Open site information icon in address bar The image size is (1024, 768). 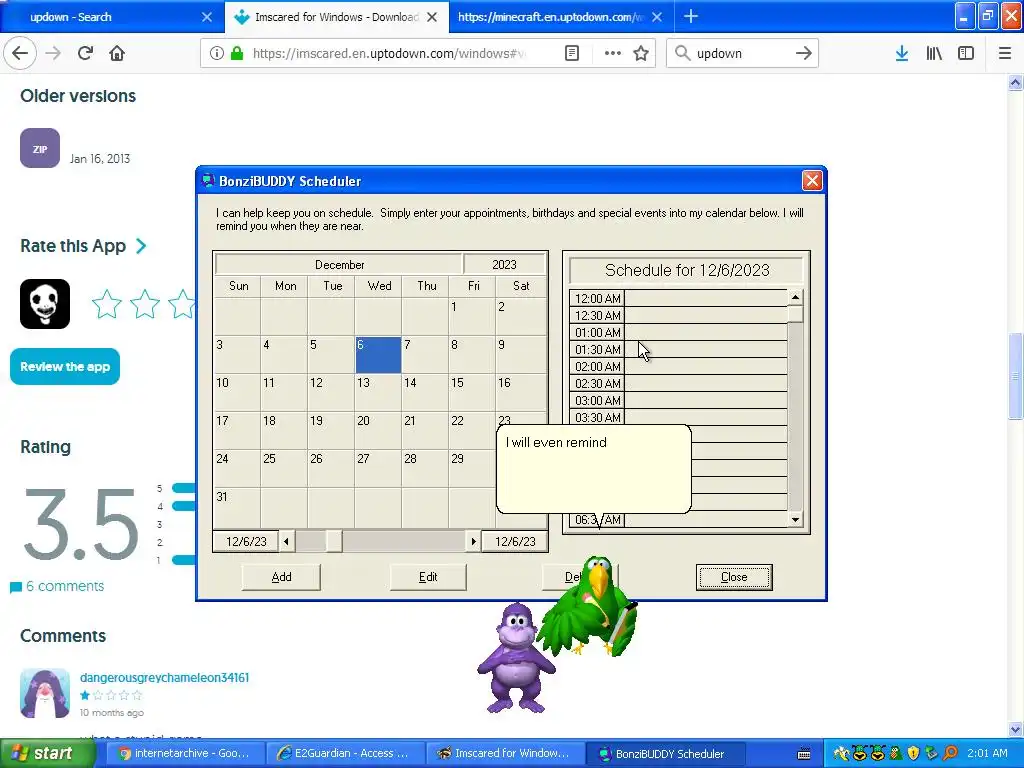[x=216, y=53]
